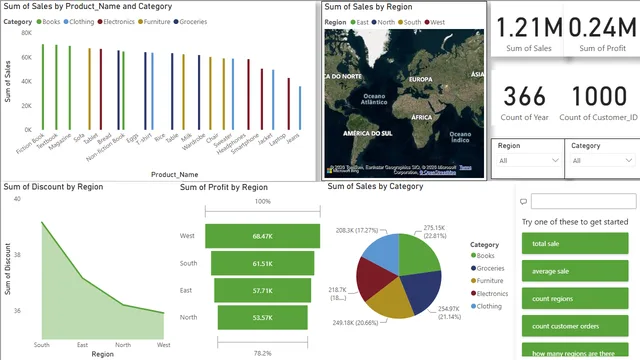This screenshot has height=360, width=640.
Task: Select the 'average sale' suggestion
Action: pos(575,271)
